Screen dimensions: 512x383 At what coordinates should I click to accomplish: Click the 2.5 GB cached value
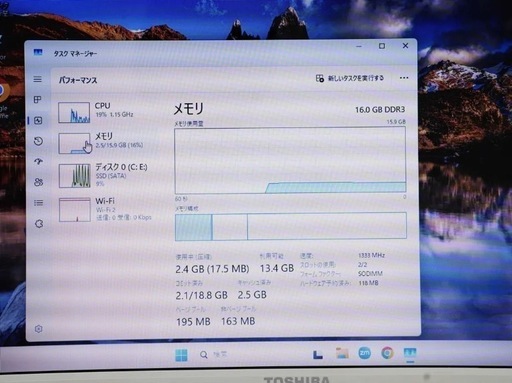tap(252, 295)
